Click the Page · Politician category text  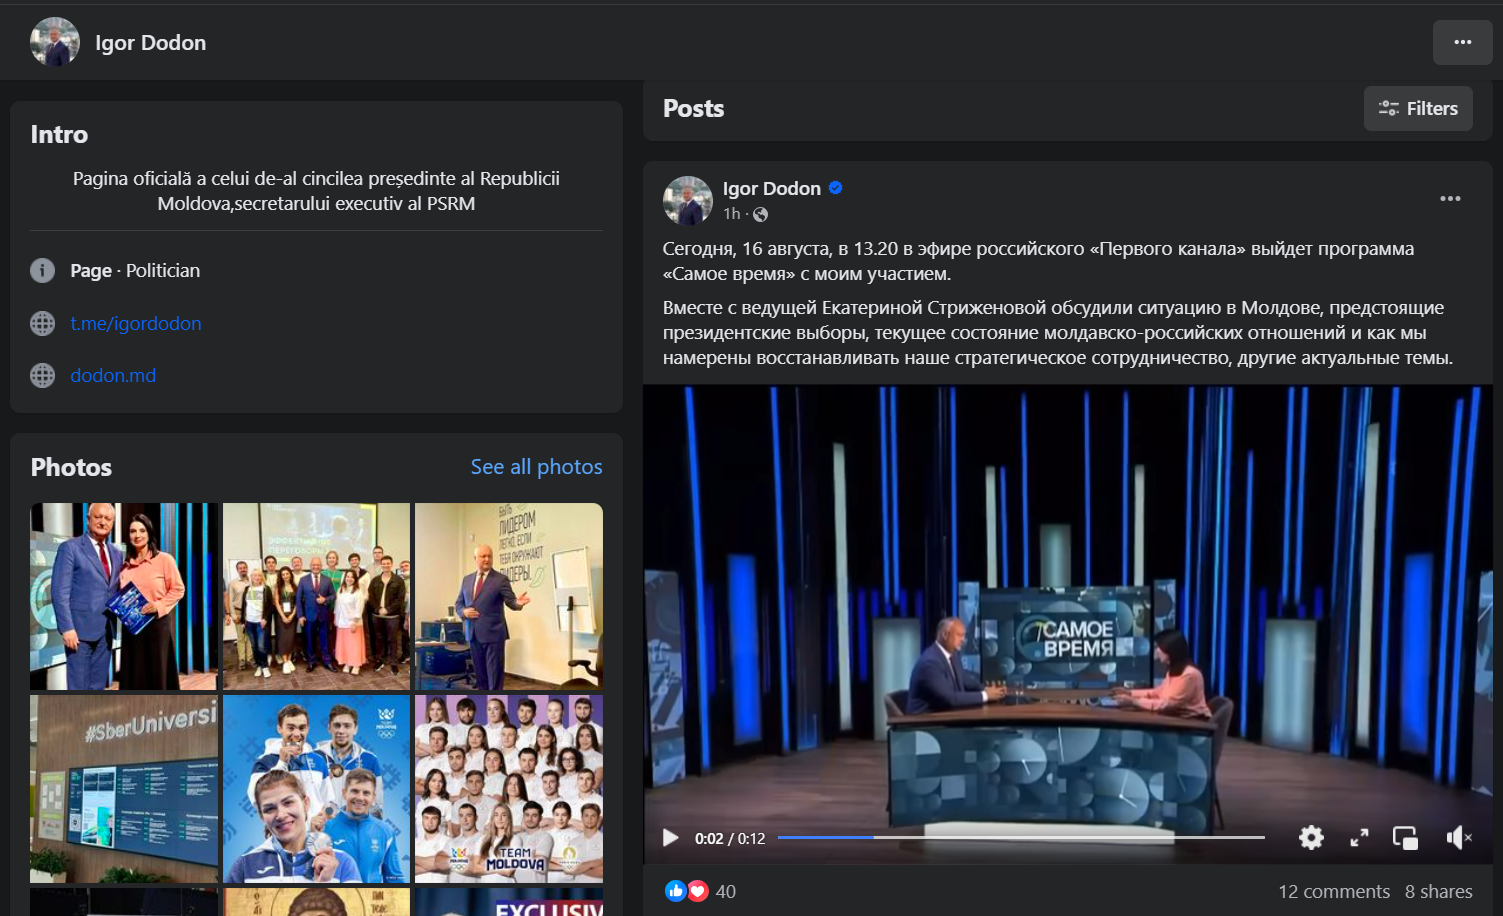coord(135,271)
